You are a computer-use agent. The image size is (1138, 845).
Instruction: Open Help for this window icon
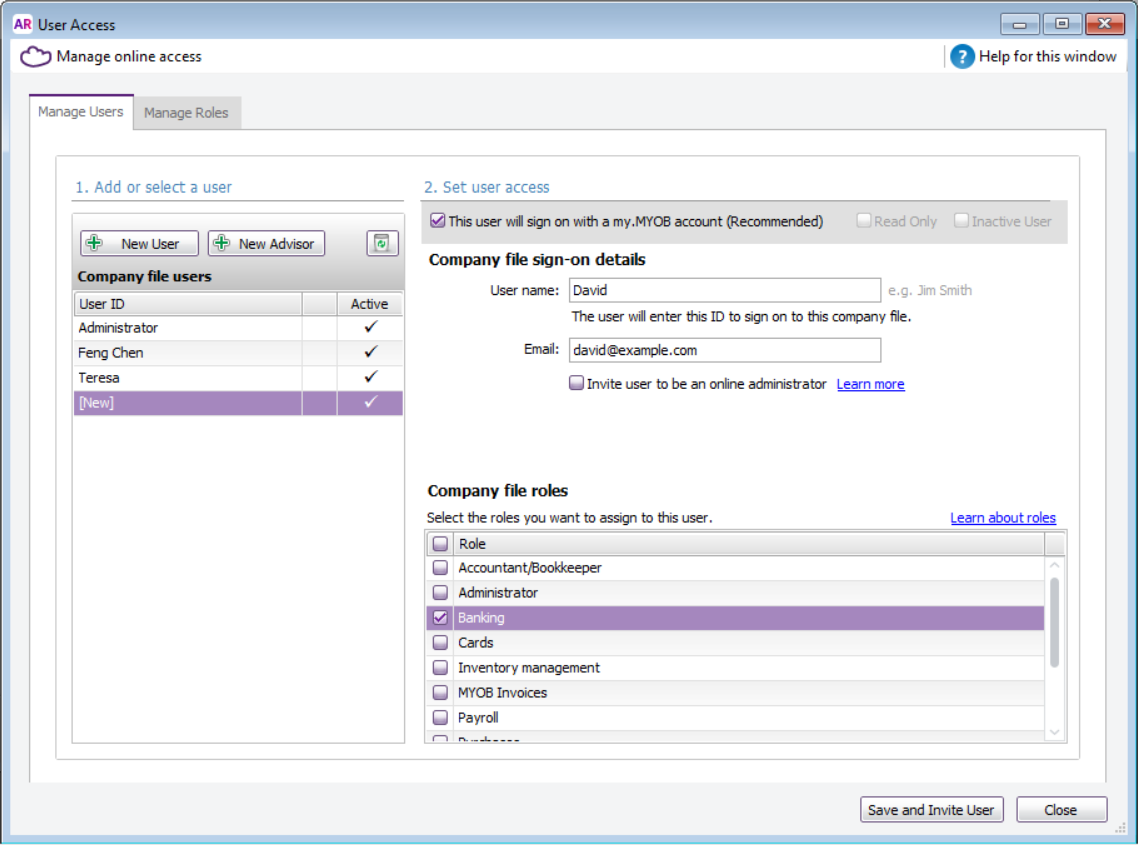962,57
